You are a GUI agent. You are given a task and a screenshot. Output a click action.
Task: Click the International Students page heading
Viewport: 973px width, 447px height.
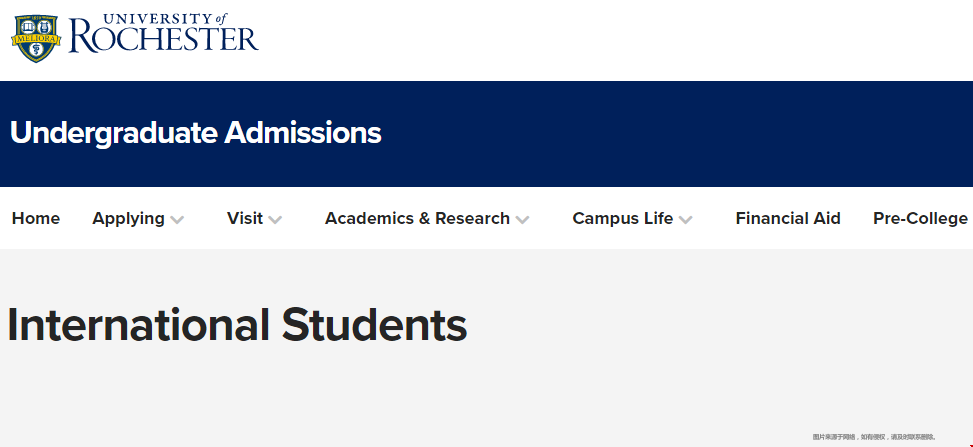coord(237,325)
